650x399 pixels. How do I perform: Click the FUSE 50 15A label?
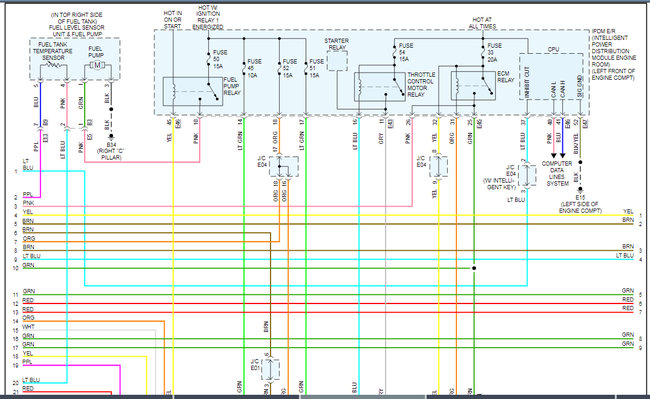click(220, 59)
